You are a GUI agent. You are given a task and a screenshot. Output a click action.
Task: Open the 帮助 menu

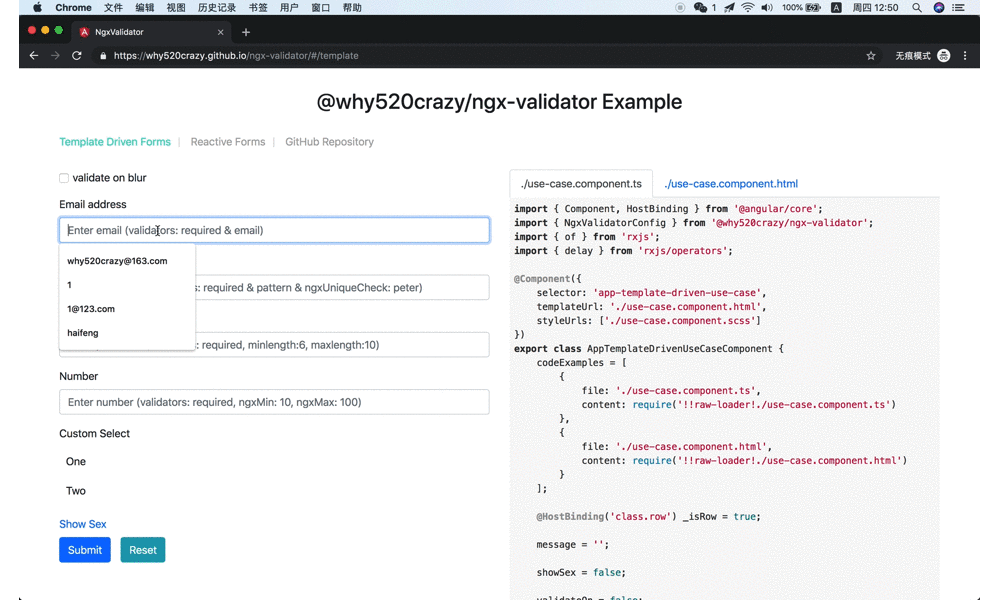(x=352, y=8)
